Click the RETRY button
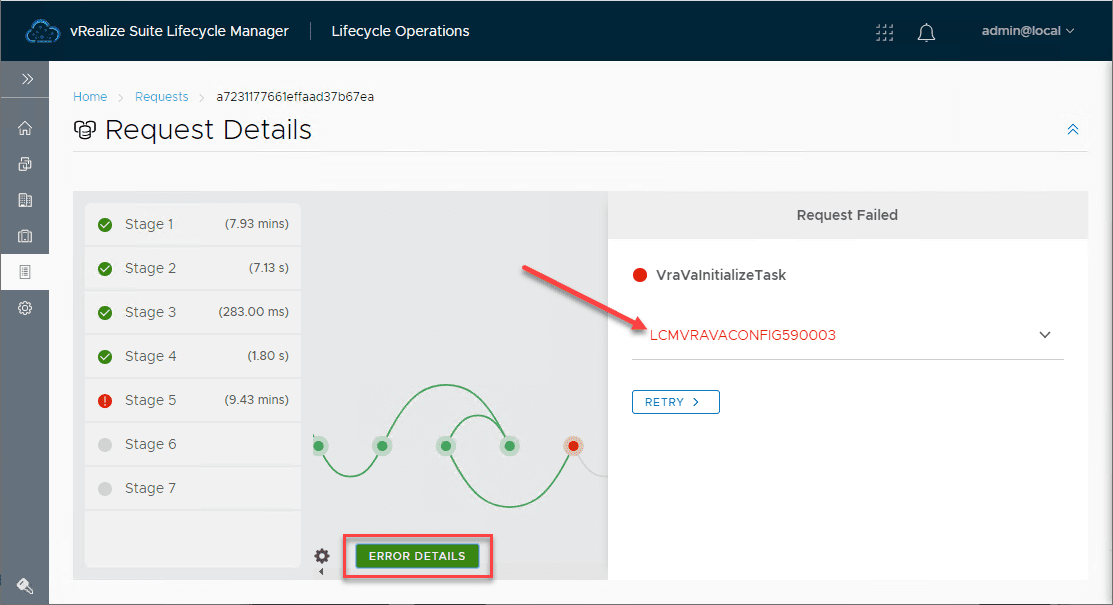Screen dimensions: 1113x605 (x=675, y=401)
